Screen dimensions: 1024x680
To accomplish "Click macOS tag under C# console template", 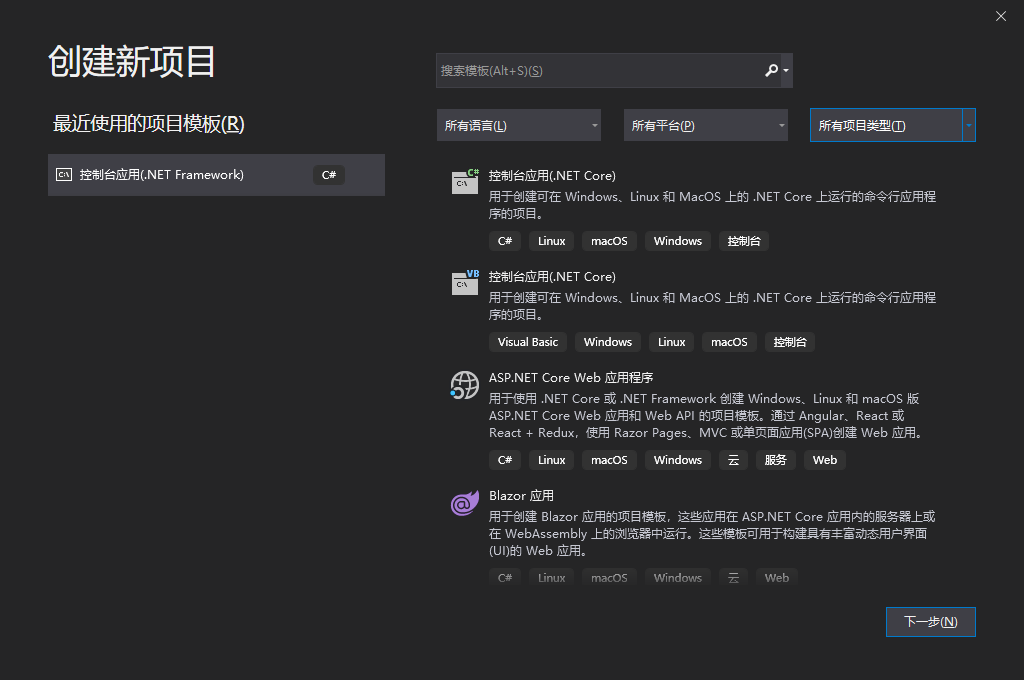I will (609, 241).
